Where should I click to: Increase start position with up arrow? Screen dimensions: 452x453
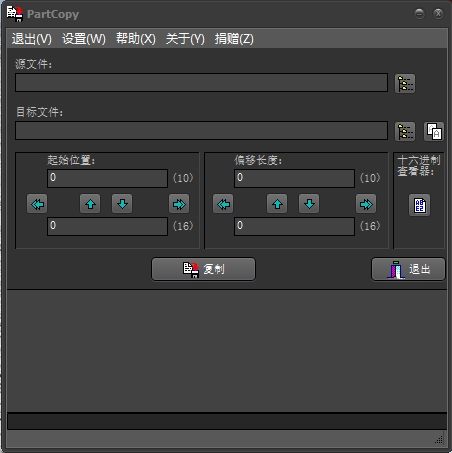point(90,204)
